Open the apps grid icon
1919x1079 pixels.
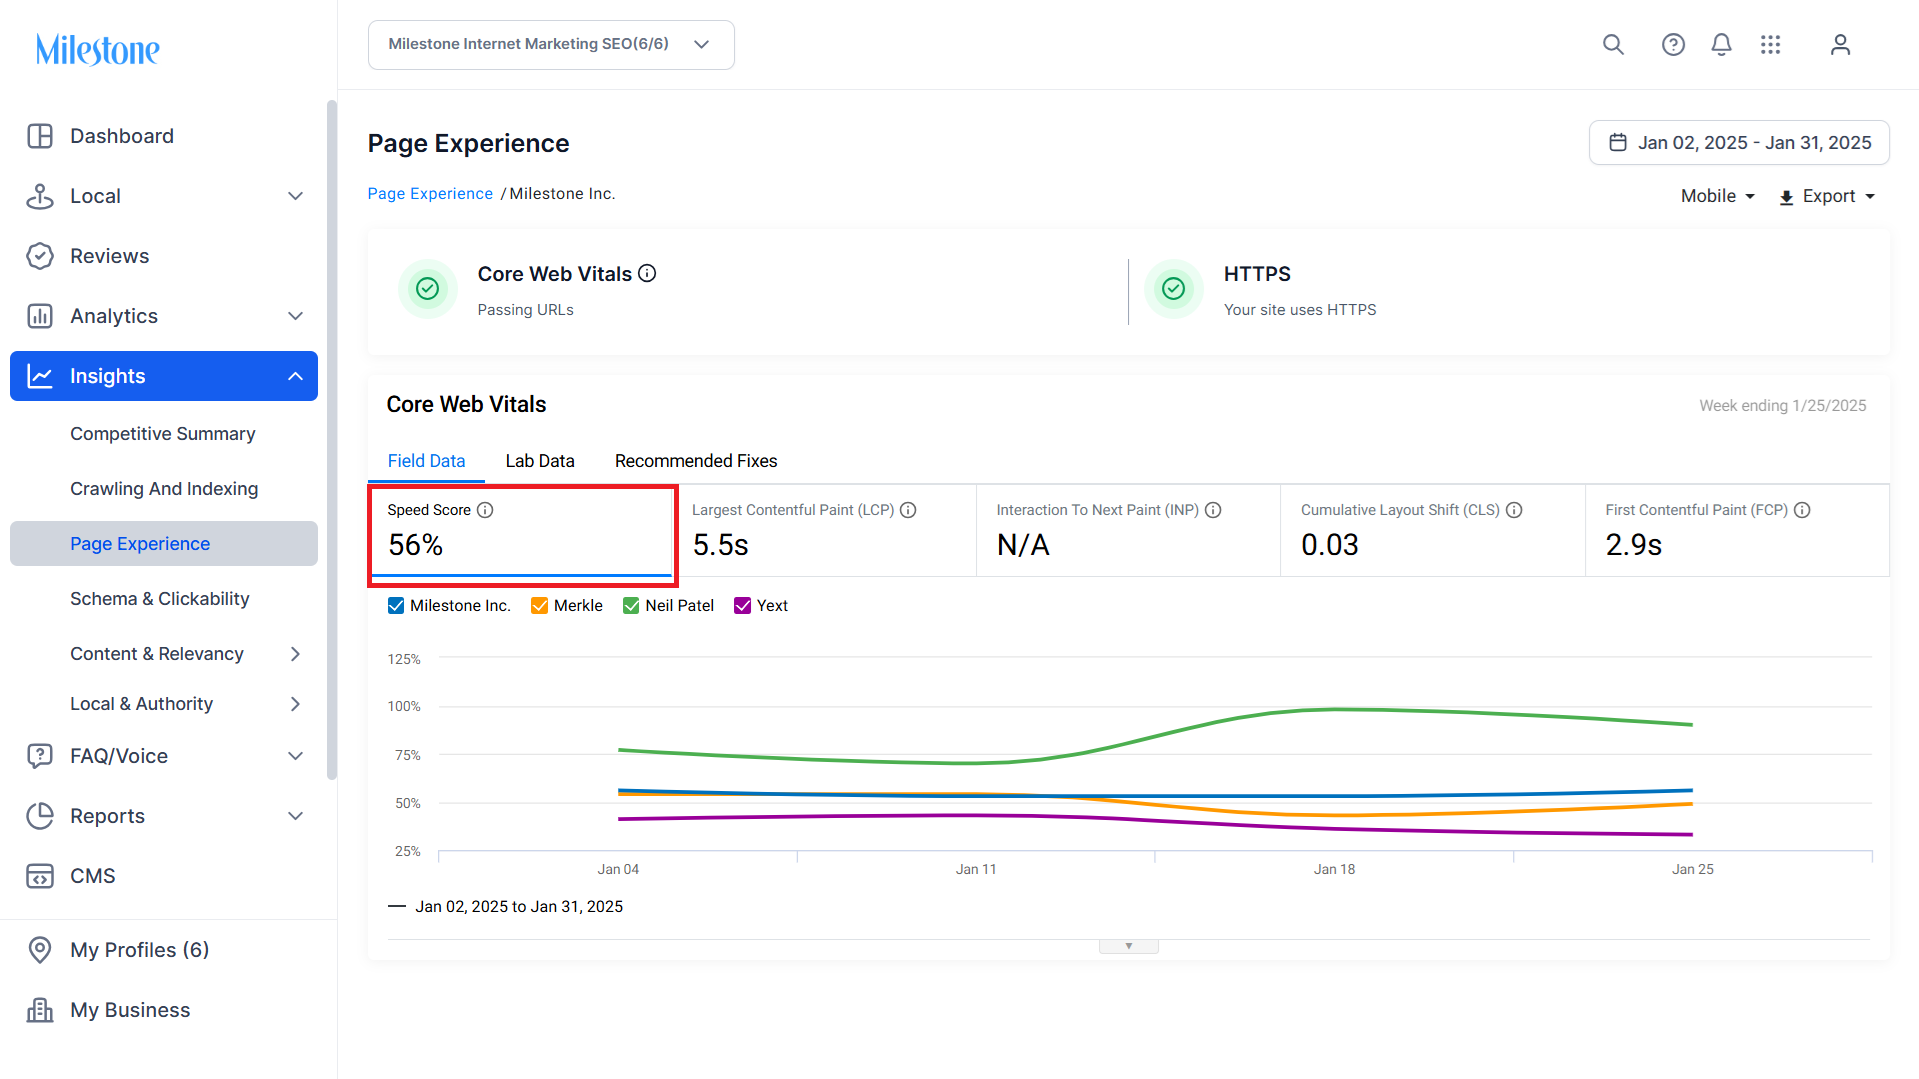click(1770, 45)
